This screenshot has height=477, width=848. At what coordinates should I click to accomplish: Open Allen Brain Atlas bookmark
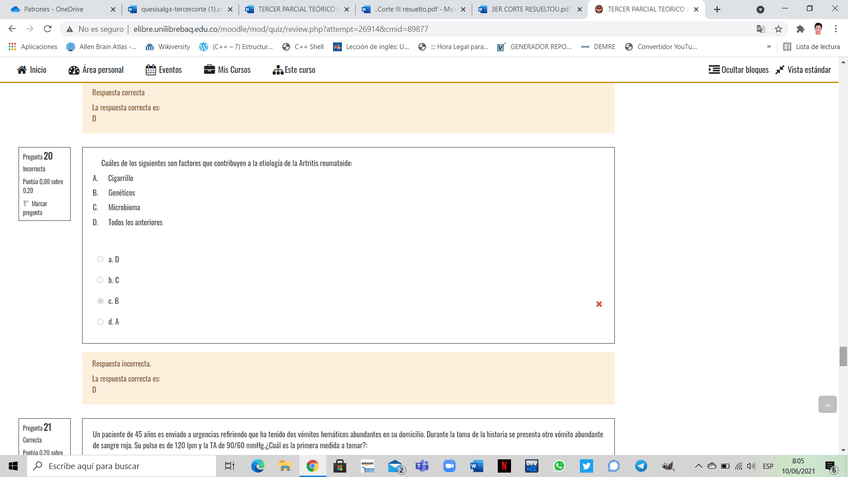[x=101, y=47]
